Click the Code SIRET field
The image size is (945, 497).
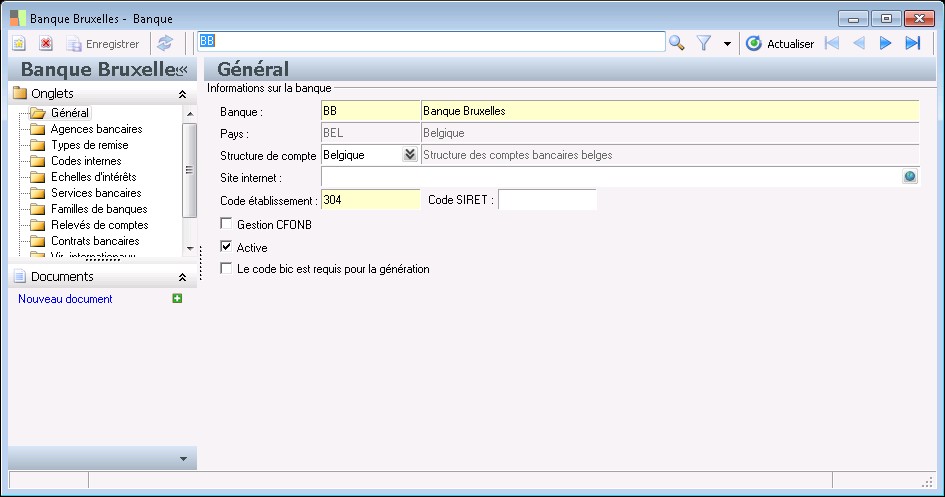(547, 200)
